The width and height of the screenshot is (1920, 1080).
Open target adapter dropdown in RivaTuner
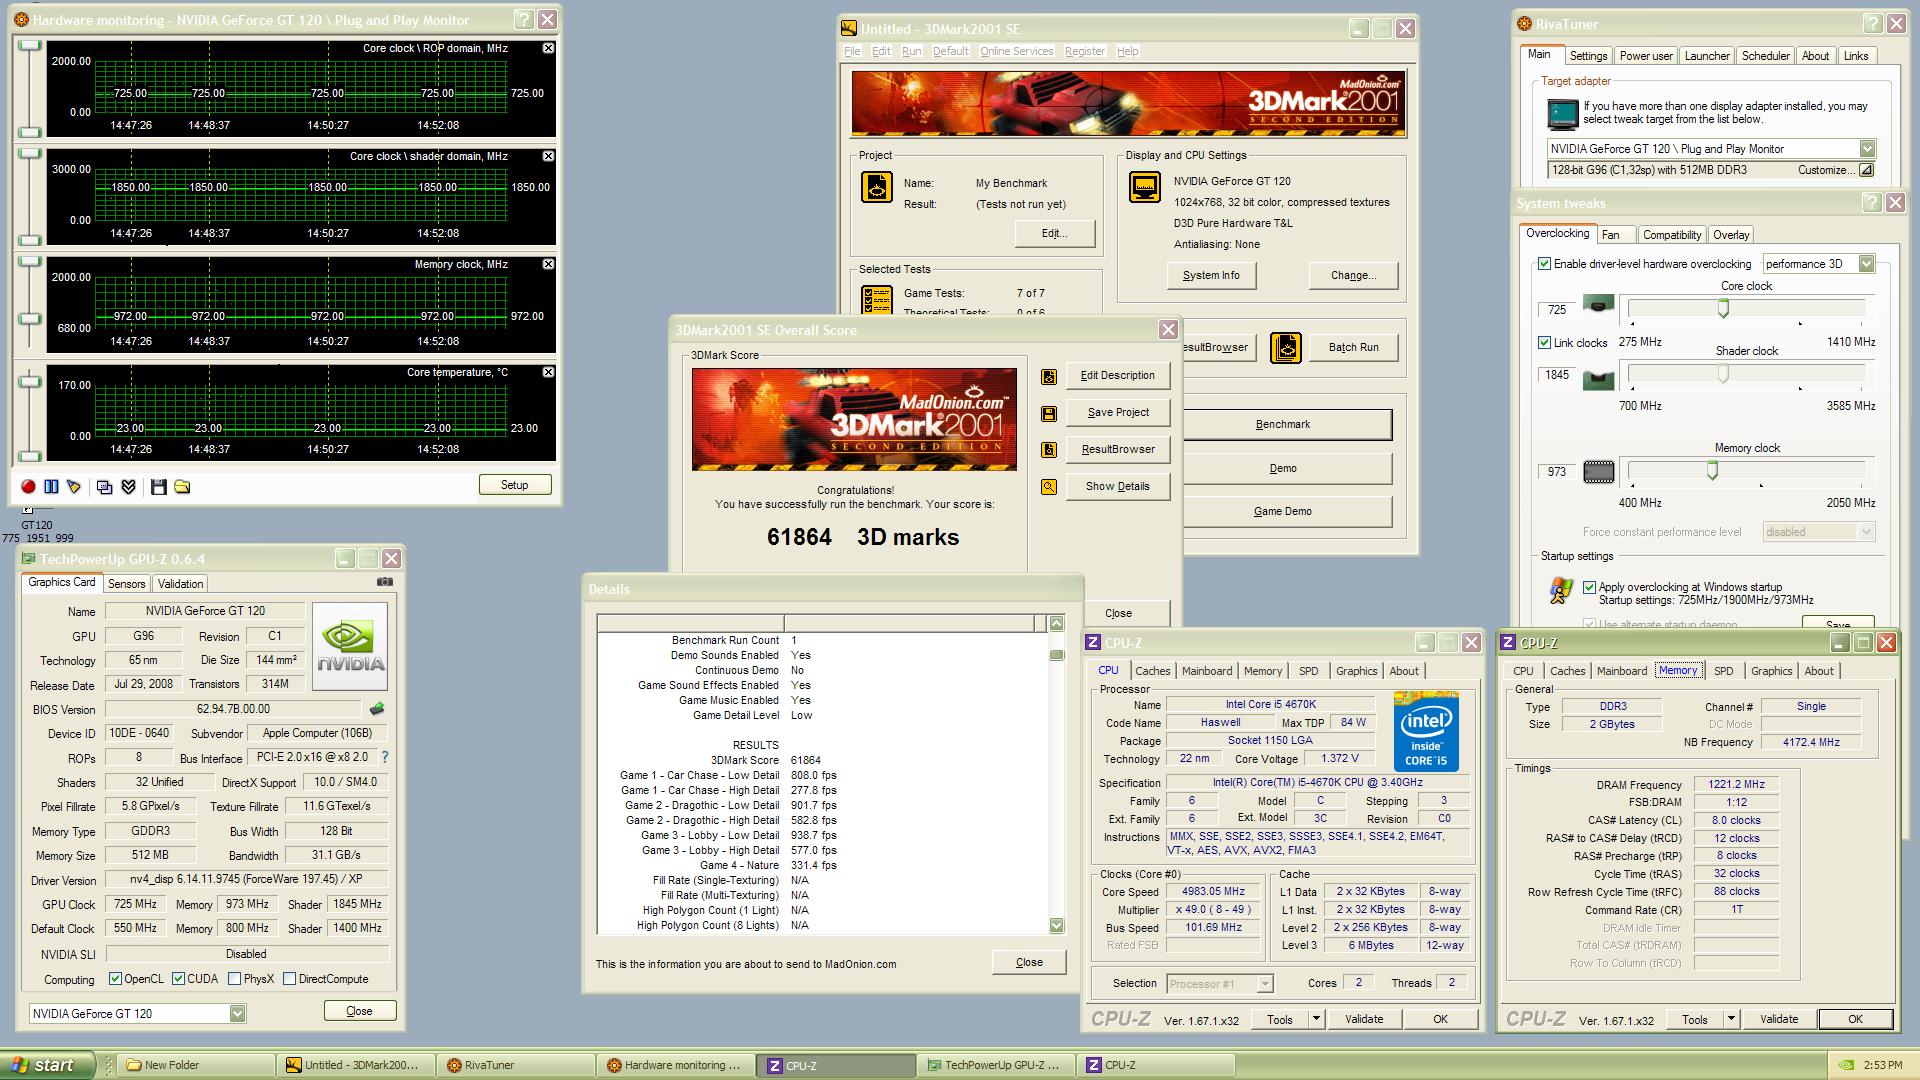point(1867,149)
